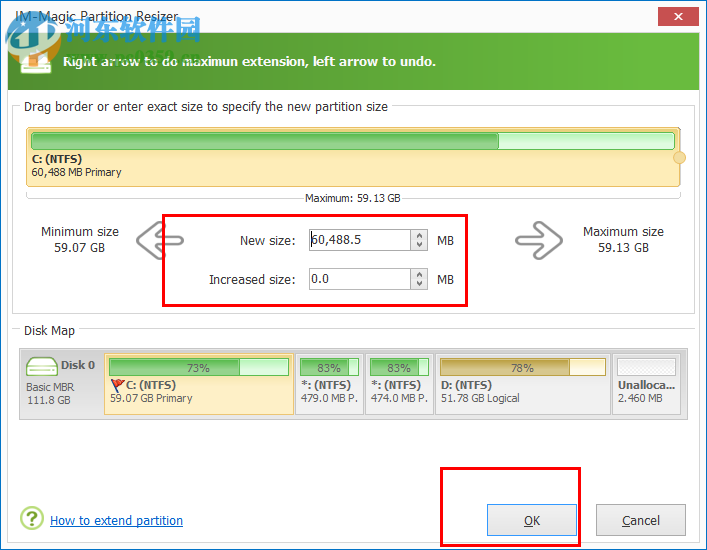This screenshot has width=707, height=550.
Task: Click the partition resize handle circle
Action: click(x=679, y=158)
